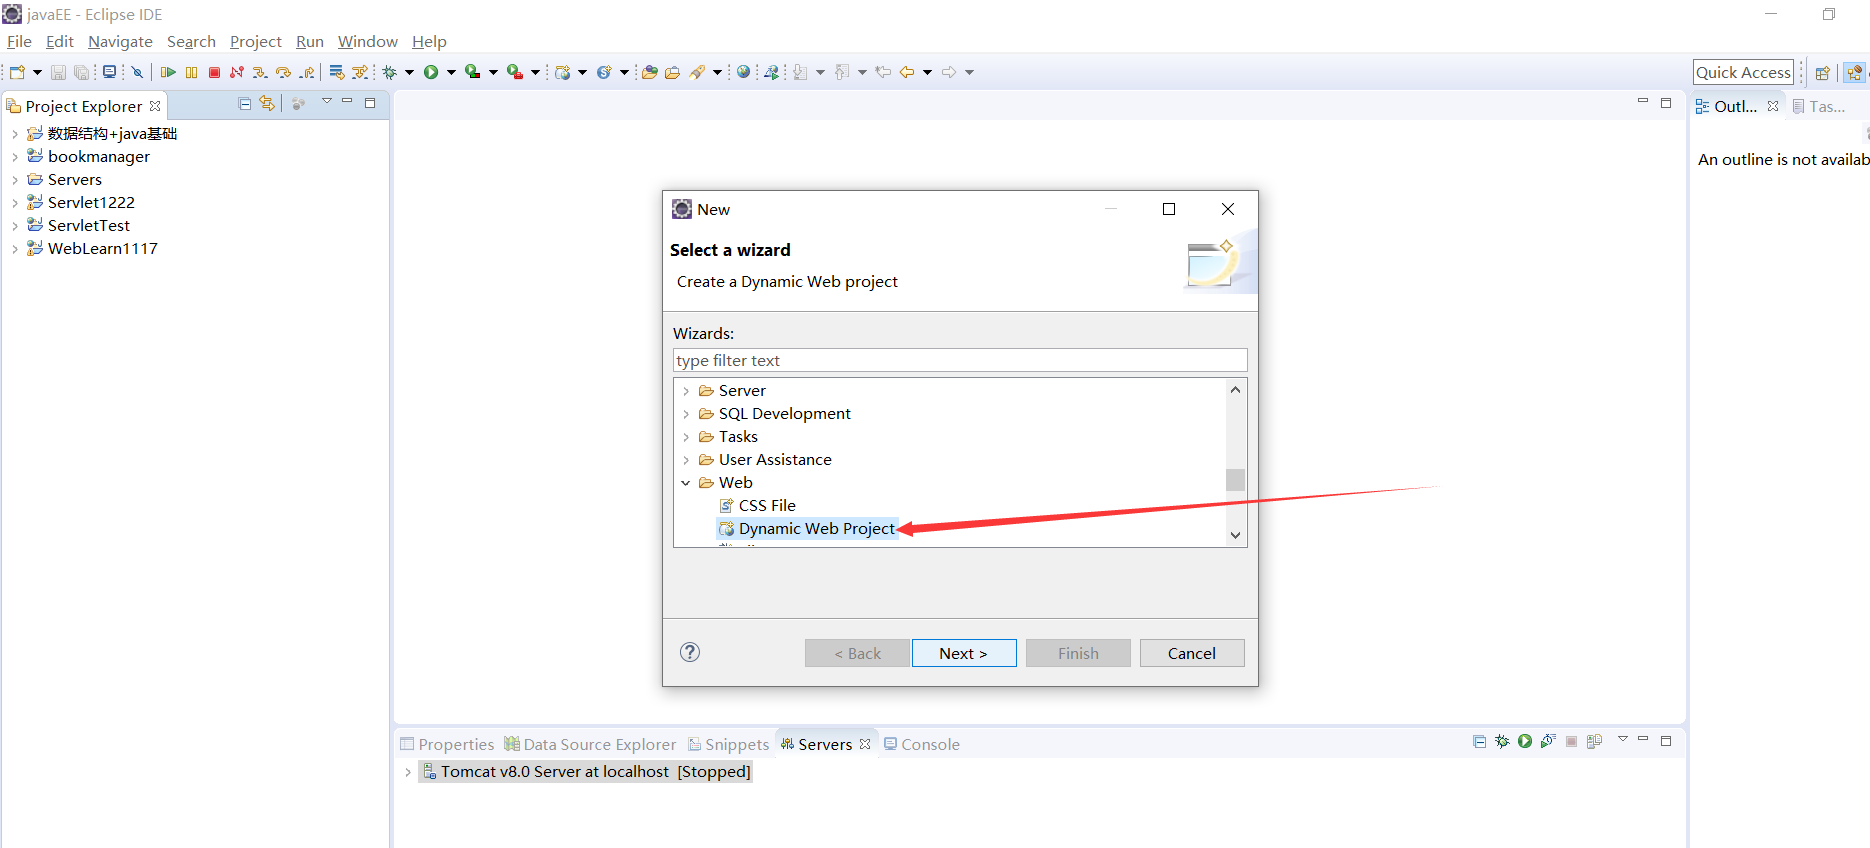The height and width of the screenshot is (848, 1870).
Task: Click the Back navigation arrow icon
Action: tap(907, 72)
